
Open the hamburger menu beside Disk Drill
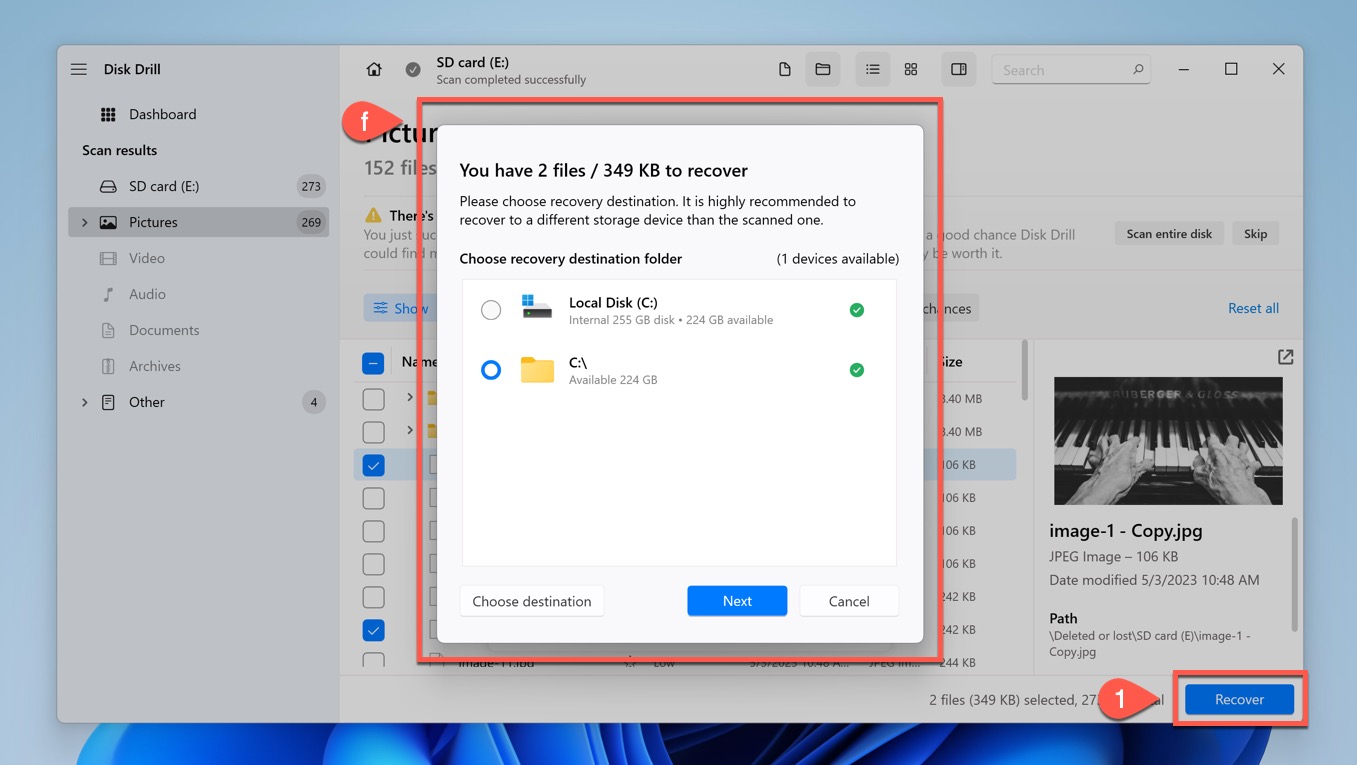point(79,69)
